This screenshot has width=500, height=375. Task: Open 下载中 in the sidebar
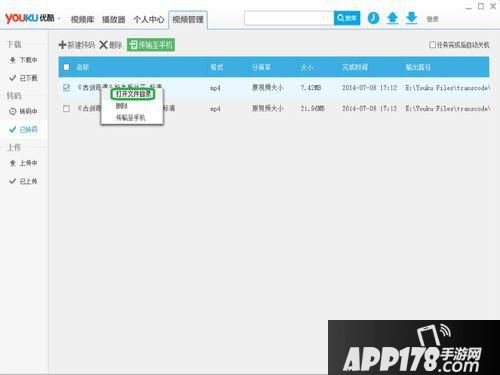coord(24,60)
